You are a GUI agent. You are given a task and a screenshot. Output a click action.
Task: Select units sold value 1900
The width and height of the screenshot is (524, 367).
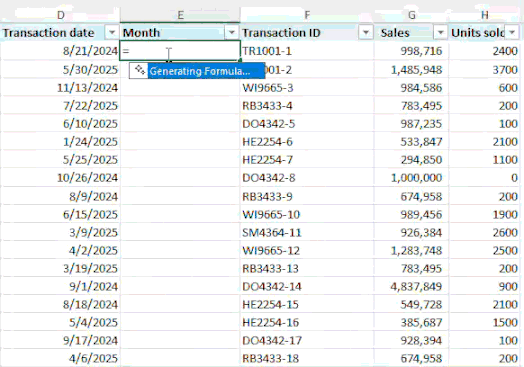click(x=485, y=214)
